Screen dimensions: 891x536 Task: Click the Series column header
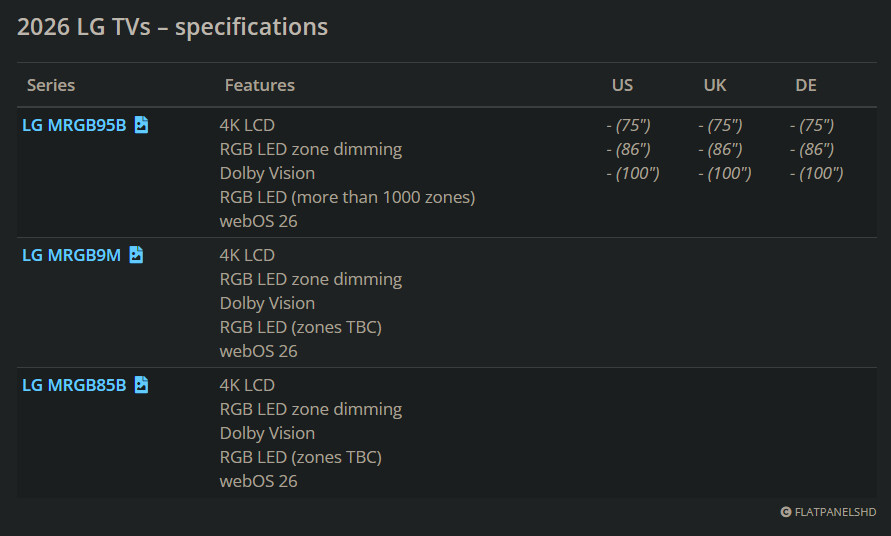pos(51,85)
